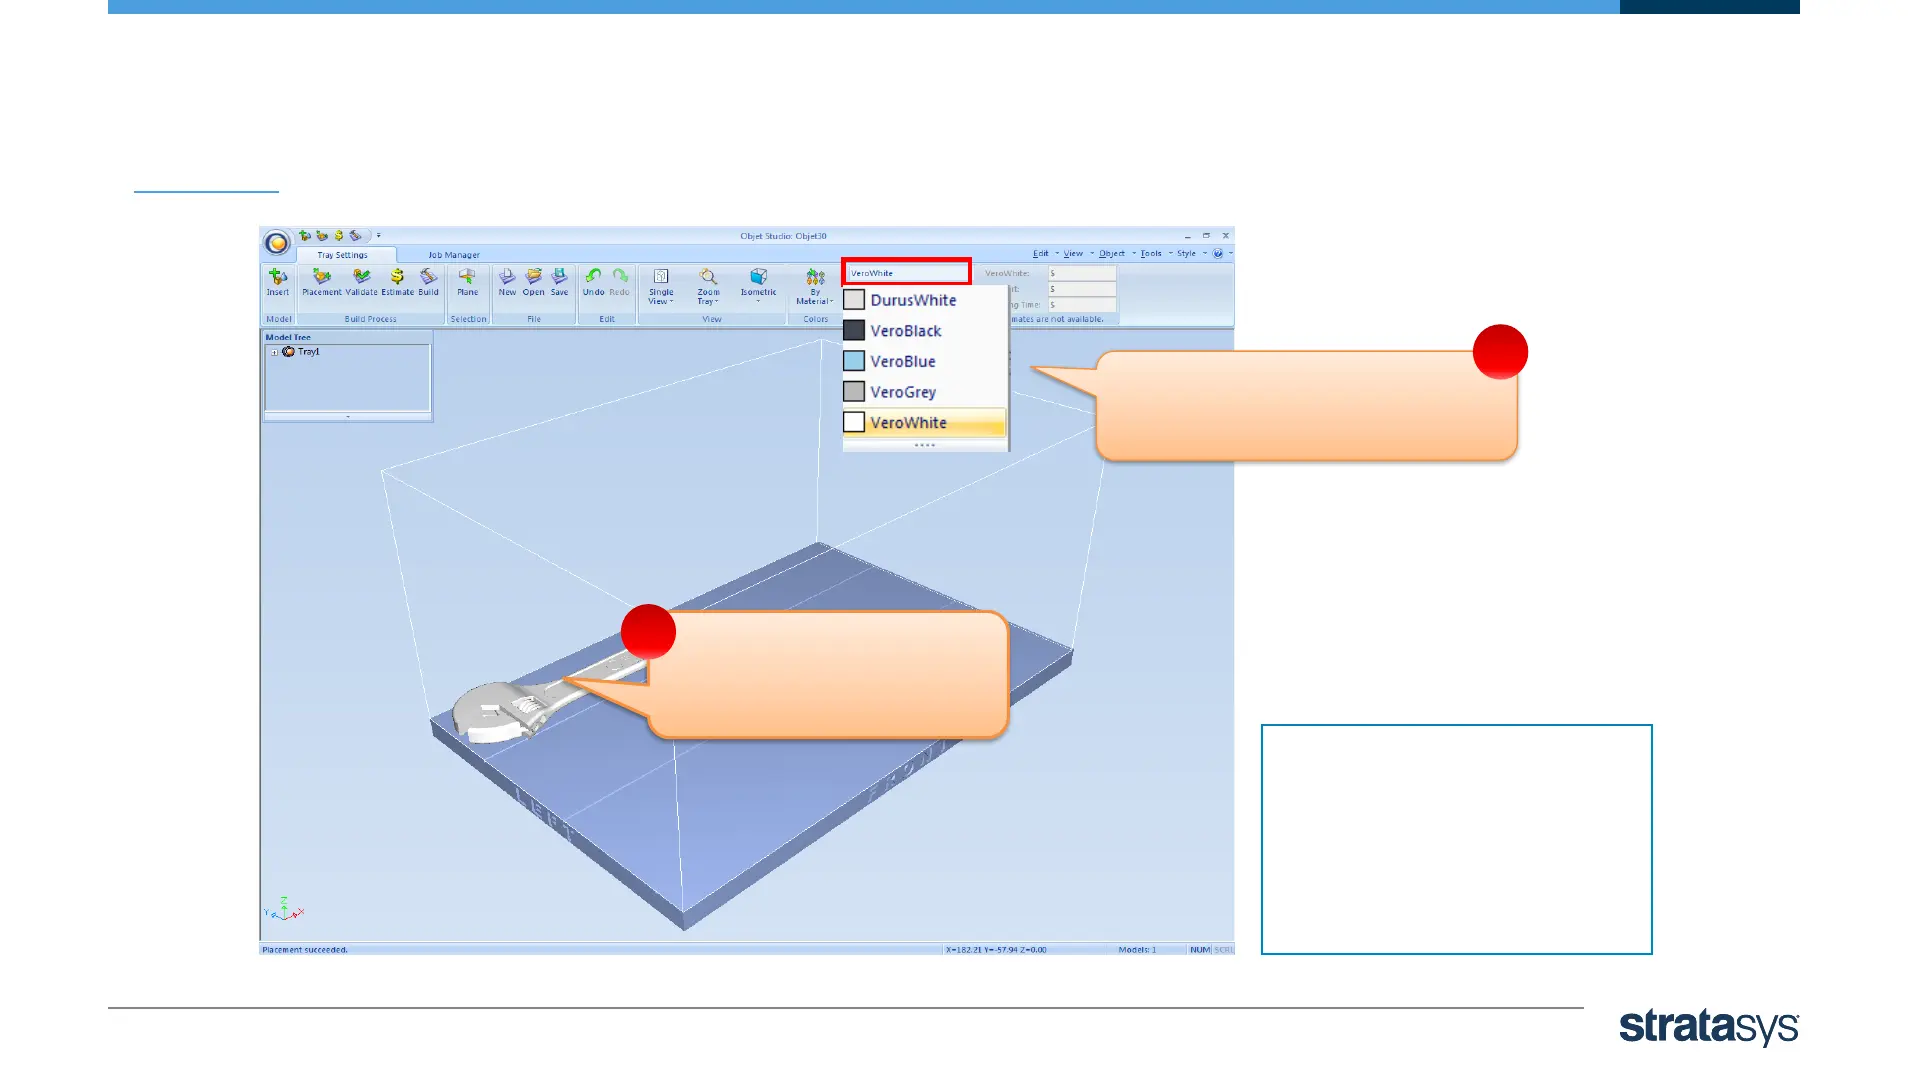The height and width of the screenshot is (1080, 1920).
Task: Click the Insert model icon
Action: [x=277, y=281]
